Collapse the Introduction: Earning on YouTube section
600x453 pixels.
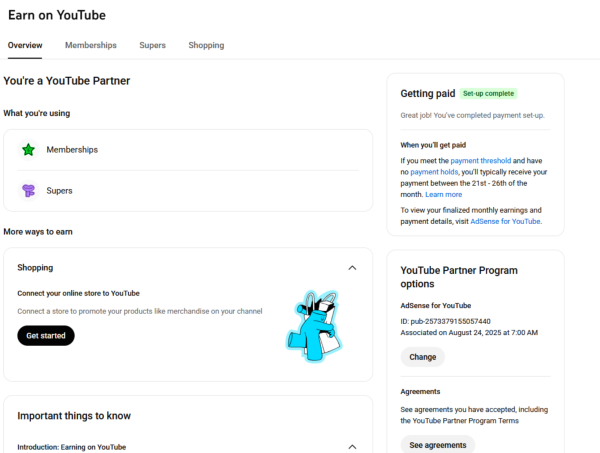[352, 446]
